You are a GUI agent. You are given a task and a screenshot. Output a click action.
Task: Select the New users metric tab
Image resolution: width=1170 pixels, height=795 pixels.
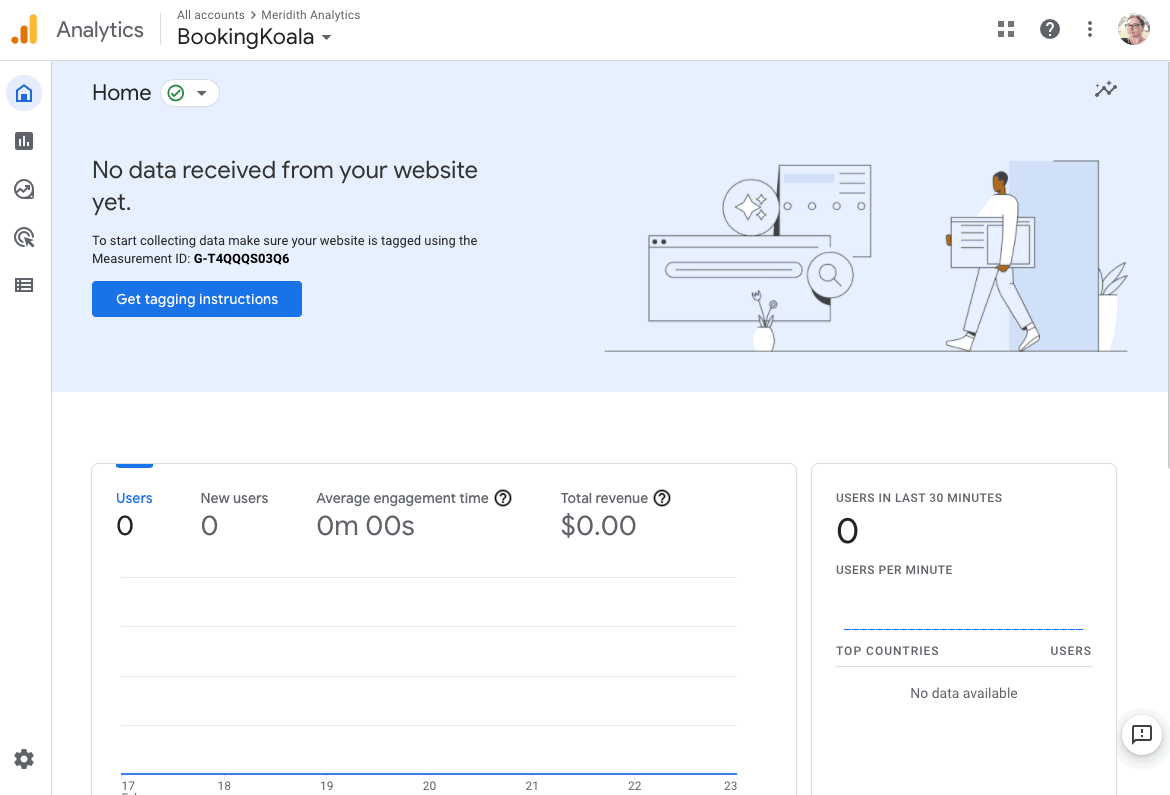234,498
